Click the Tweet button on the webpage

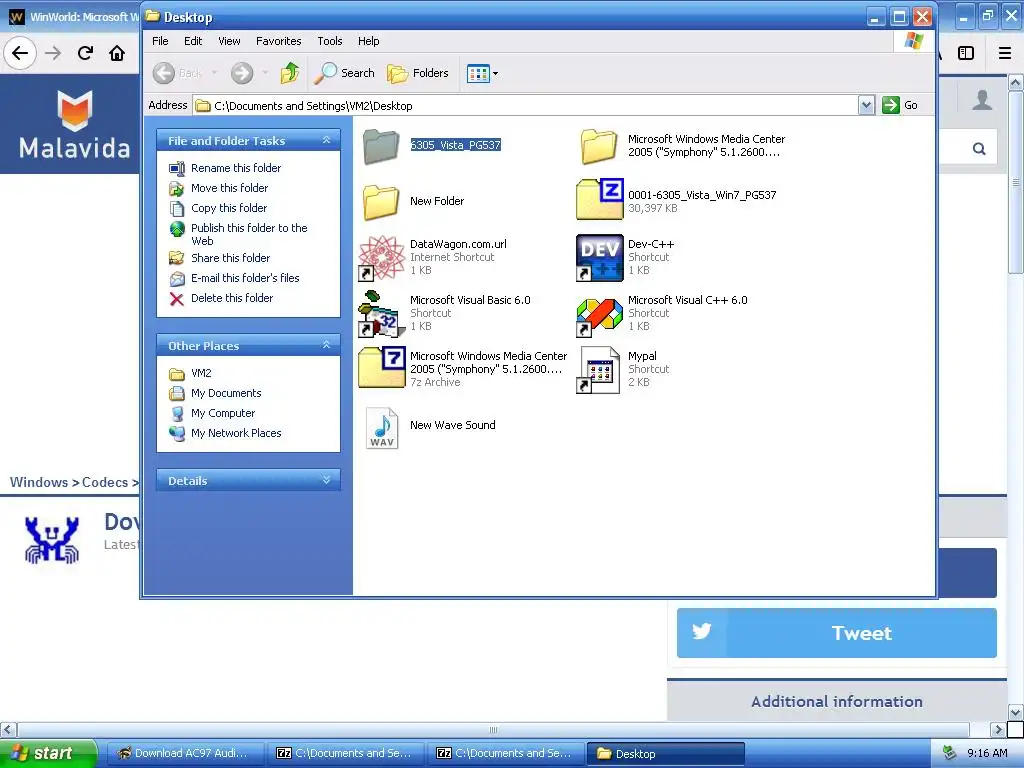(837, 633)
